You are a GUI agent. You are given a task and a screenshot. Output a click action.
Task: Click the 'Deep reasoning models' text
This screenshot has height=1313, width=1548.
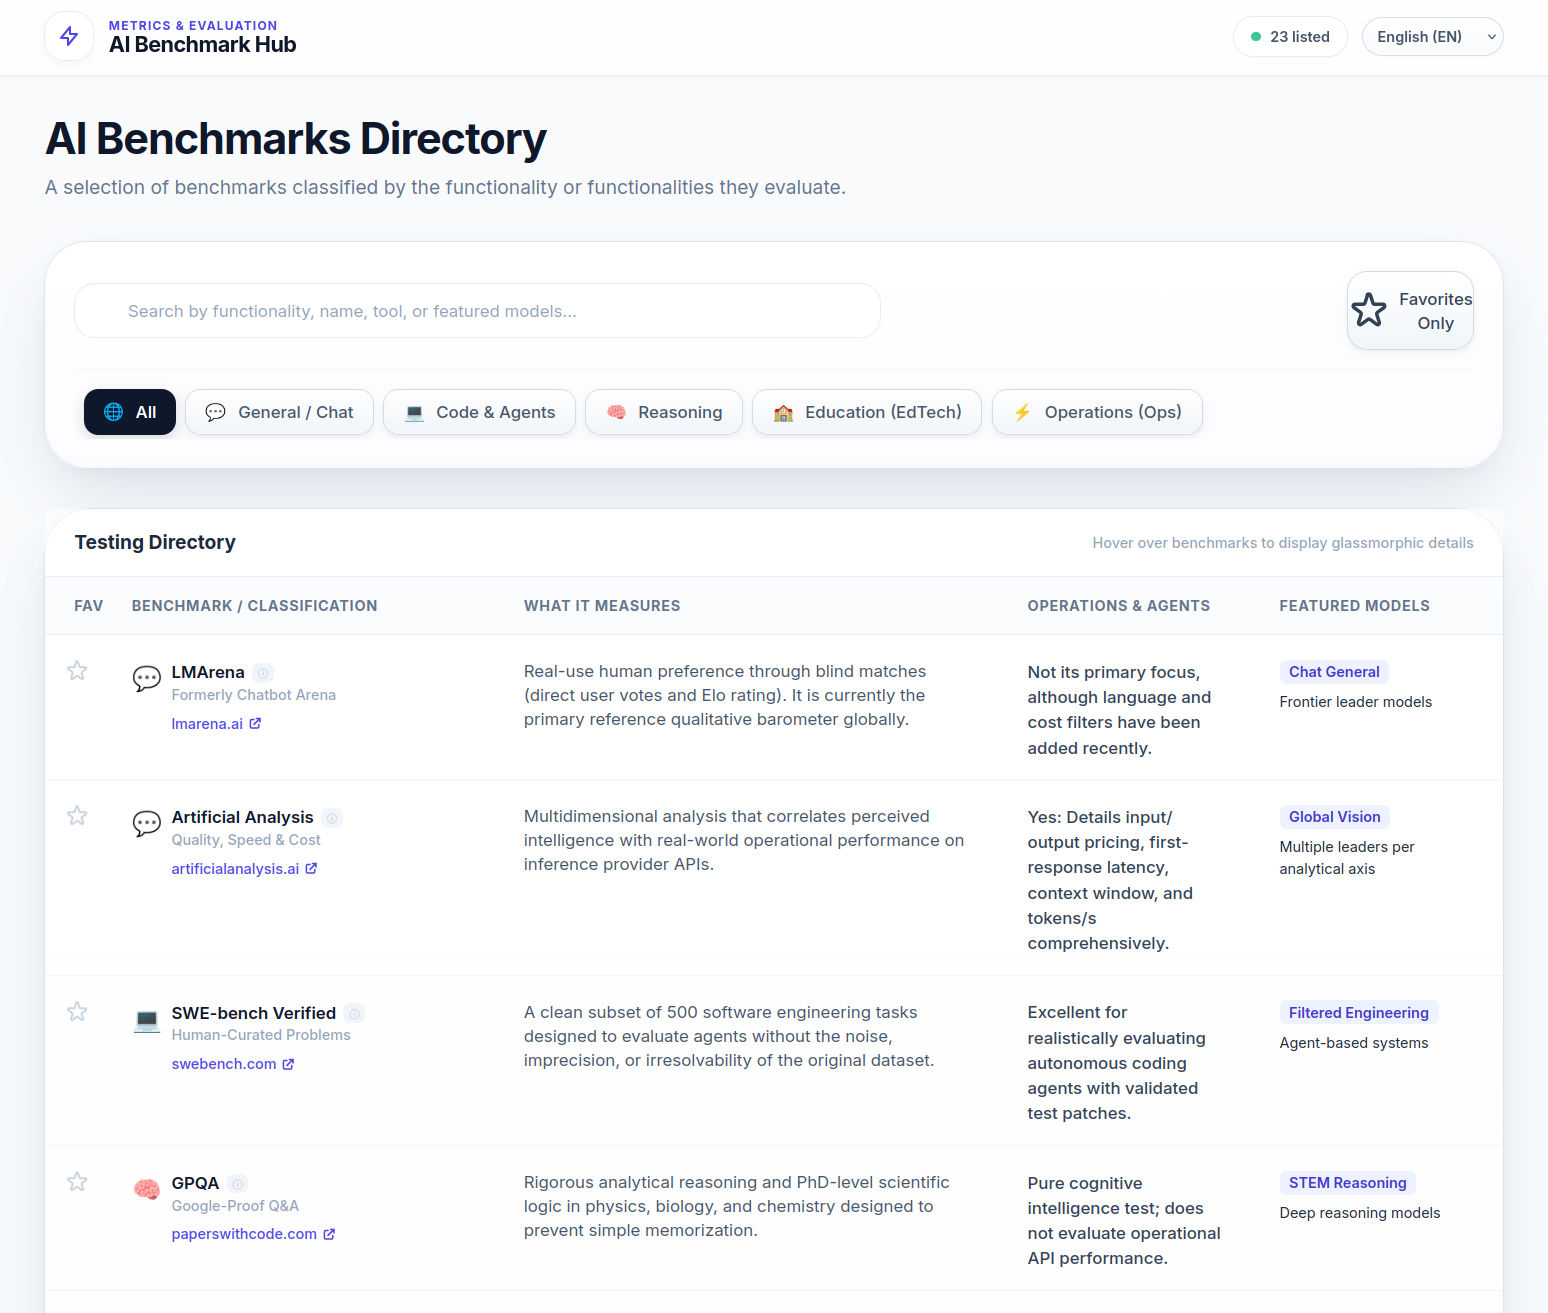pos(1360,1213)
